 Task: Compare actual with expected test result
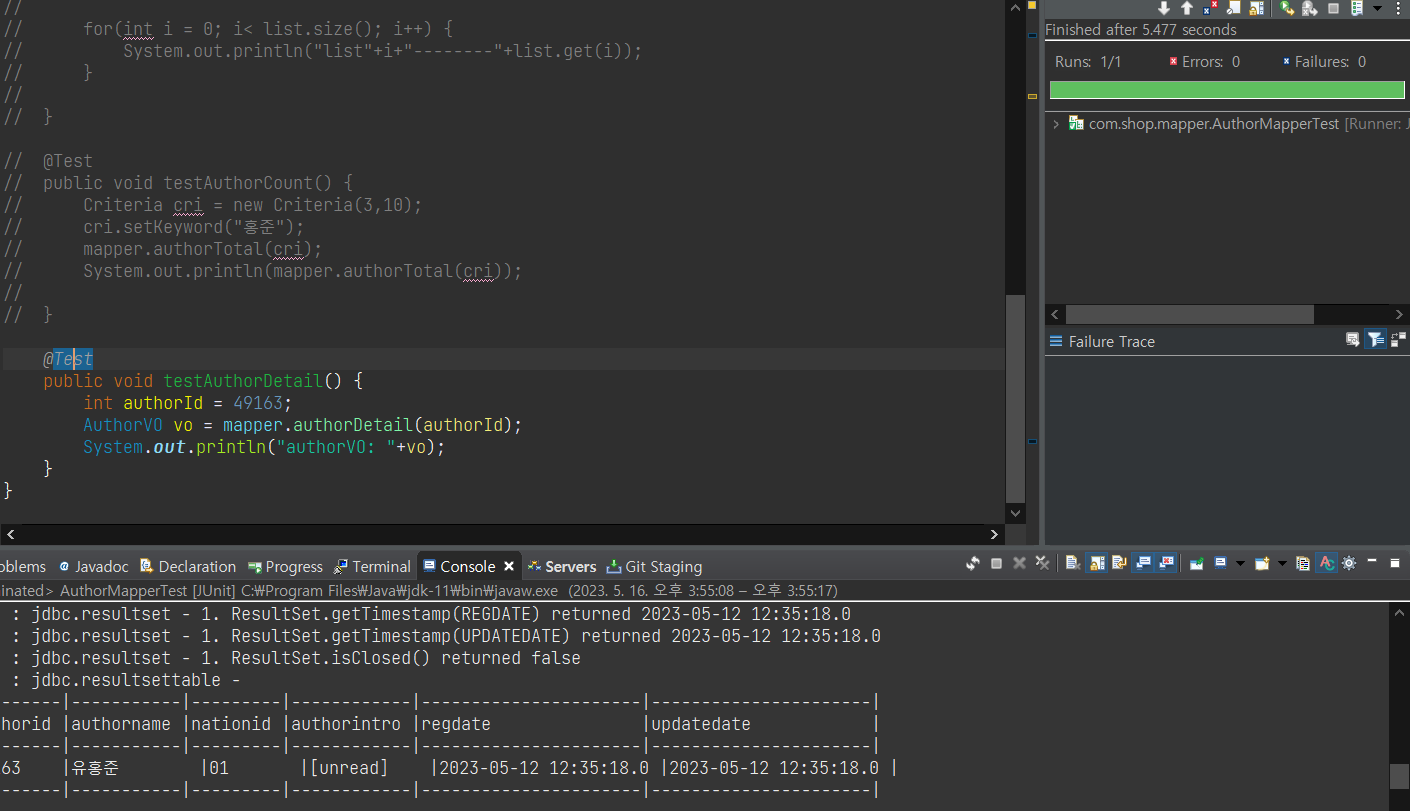1398,340
